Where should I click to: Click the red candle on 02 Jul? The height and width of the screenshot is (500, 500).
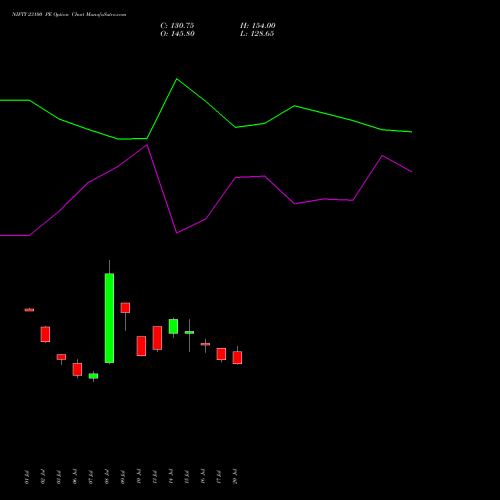[45, 334]
